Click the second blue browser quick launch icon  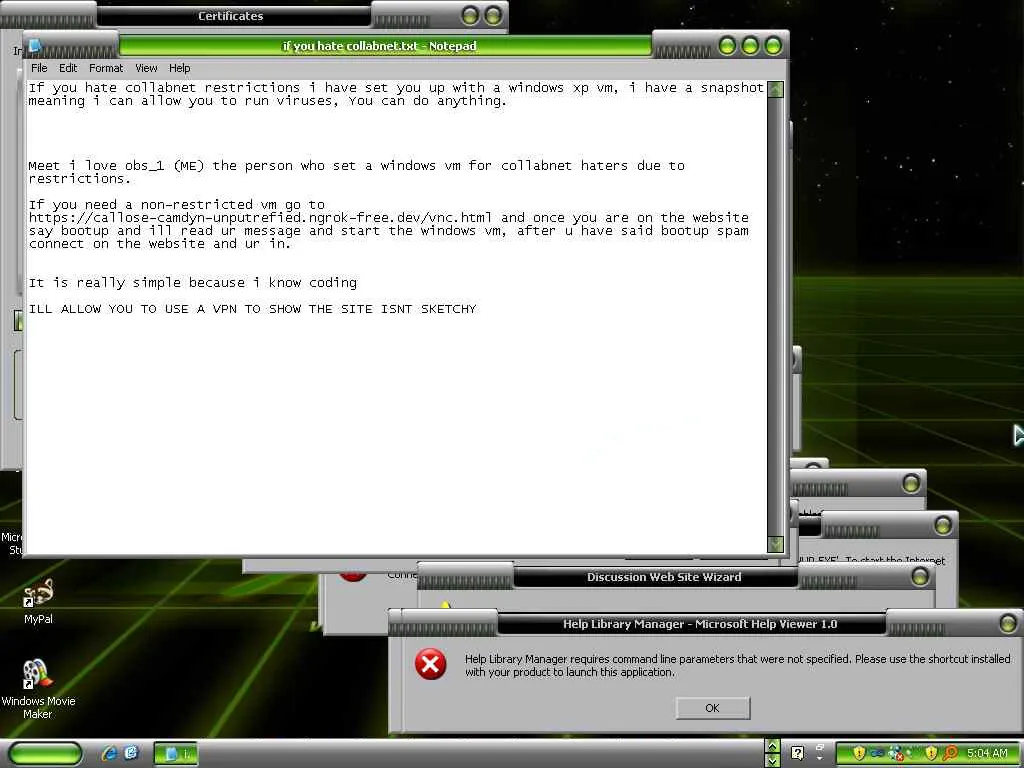tap(131, 754)
